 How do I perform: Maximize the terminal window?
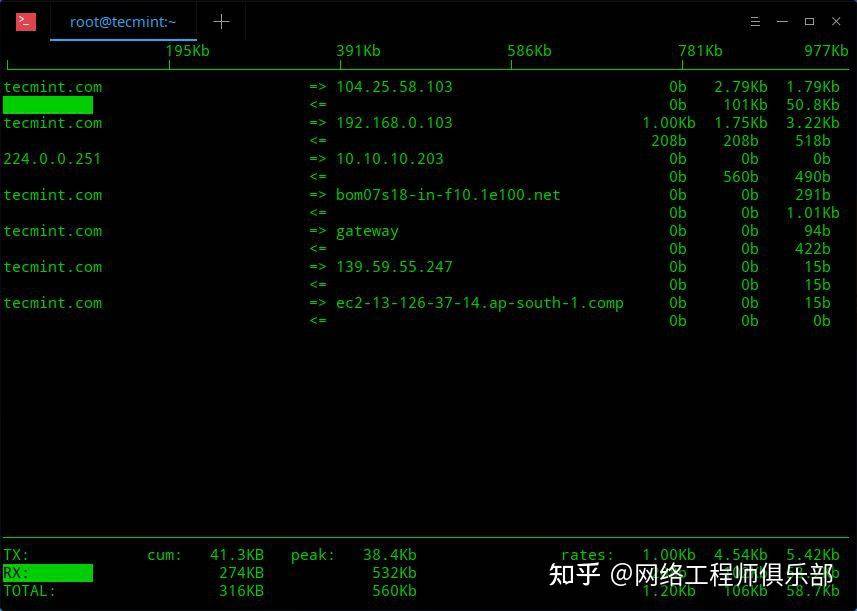(809, 21)
